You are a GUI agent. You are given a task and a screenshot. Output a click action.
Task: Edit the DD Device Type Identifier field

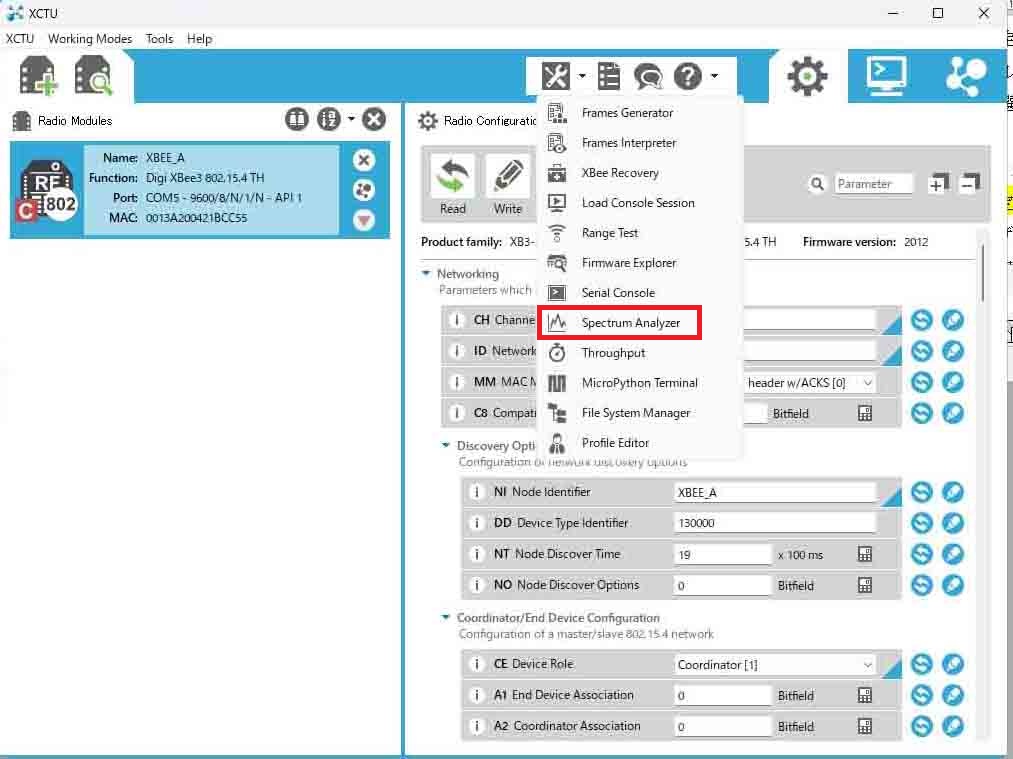[775, 523]
